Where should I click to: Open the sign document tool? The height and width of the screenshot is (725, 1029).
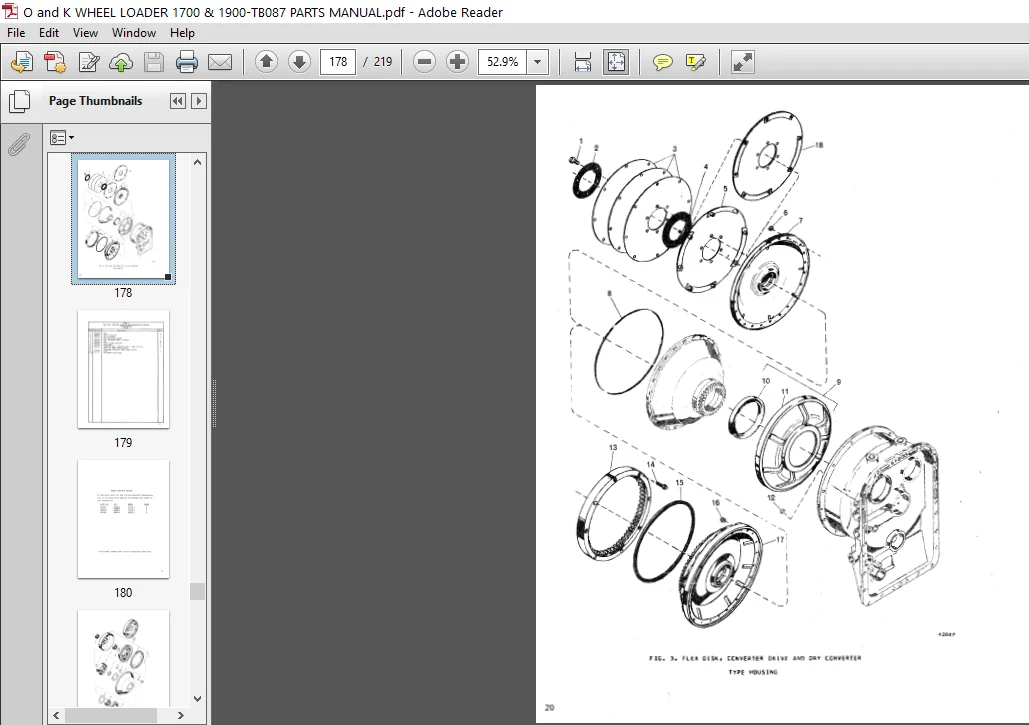pos(89,62)
